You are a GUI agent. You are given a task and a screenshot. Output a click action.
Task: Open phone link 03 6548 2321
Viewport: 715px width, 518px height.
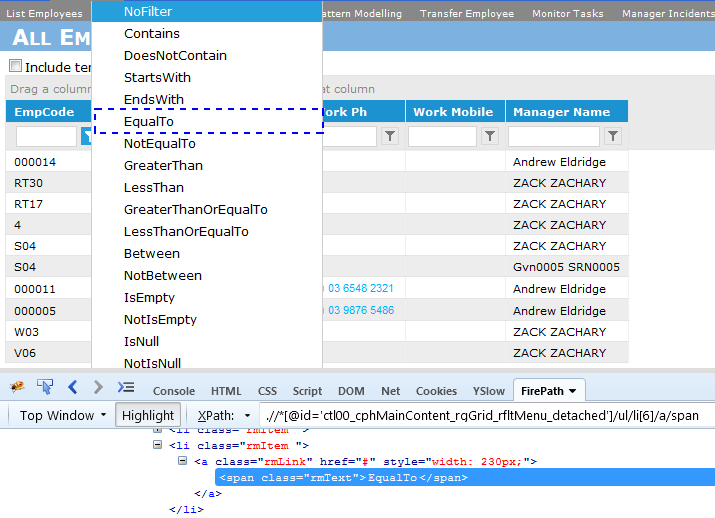[x=360, y=288]
